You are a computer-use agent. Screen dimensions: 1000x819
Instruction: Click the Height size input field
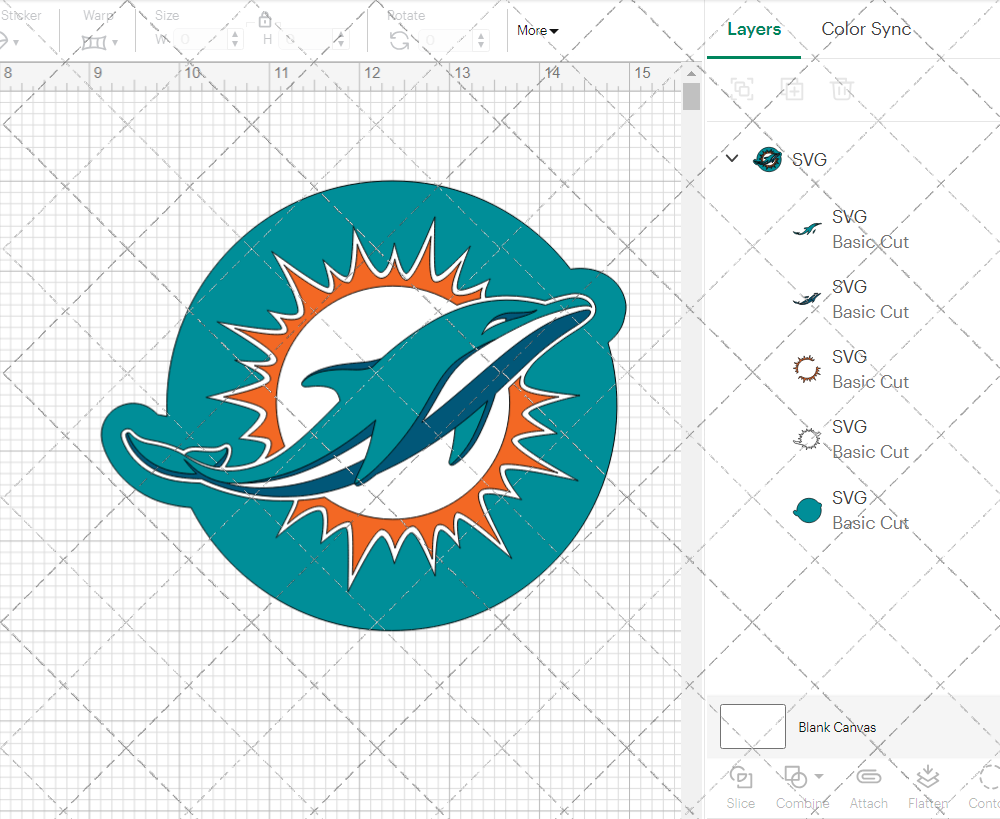pos(305,40)
